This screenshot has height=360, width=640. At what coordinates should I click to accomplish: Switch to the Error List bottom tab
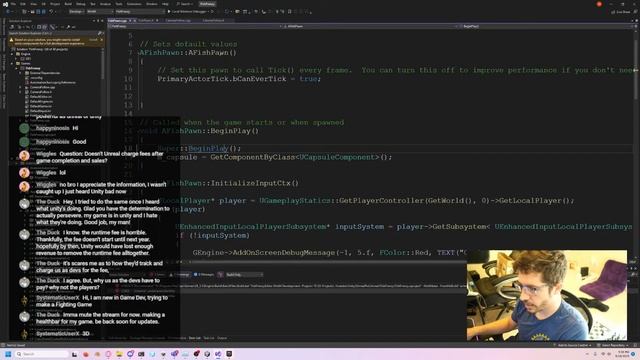point(195,338)
